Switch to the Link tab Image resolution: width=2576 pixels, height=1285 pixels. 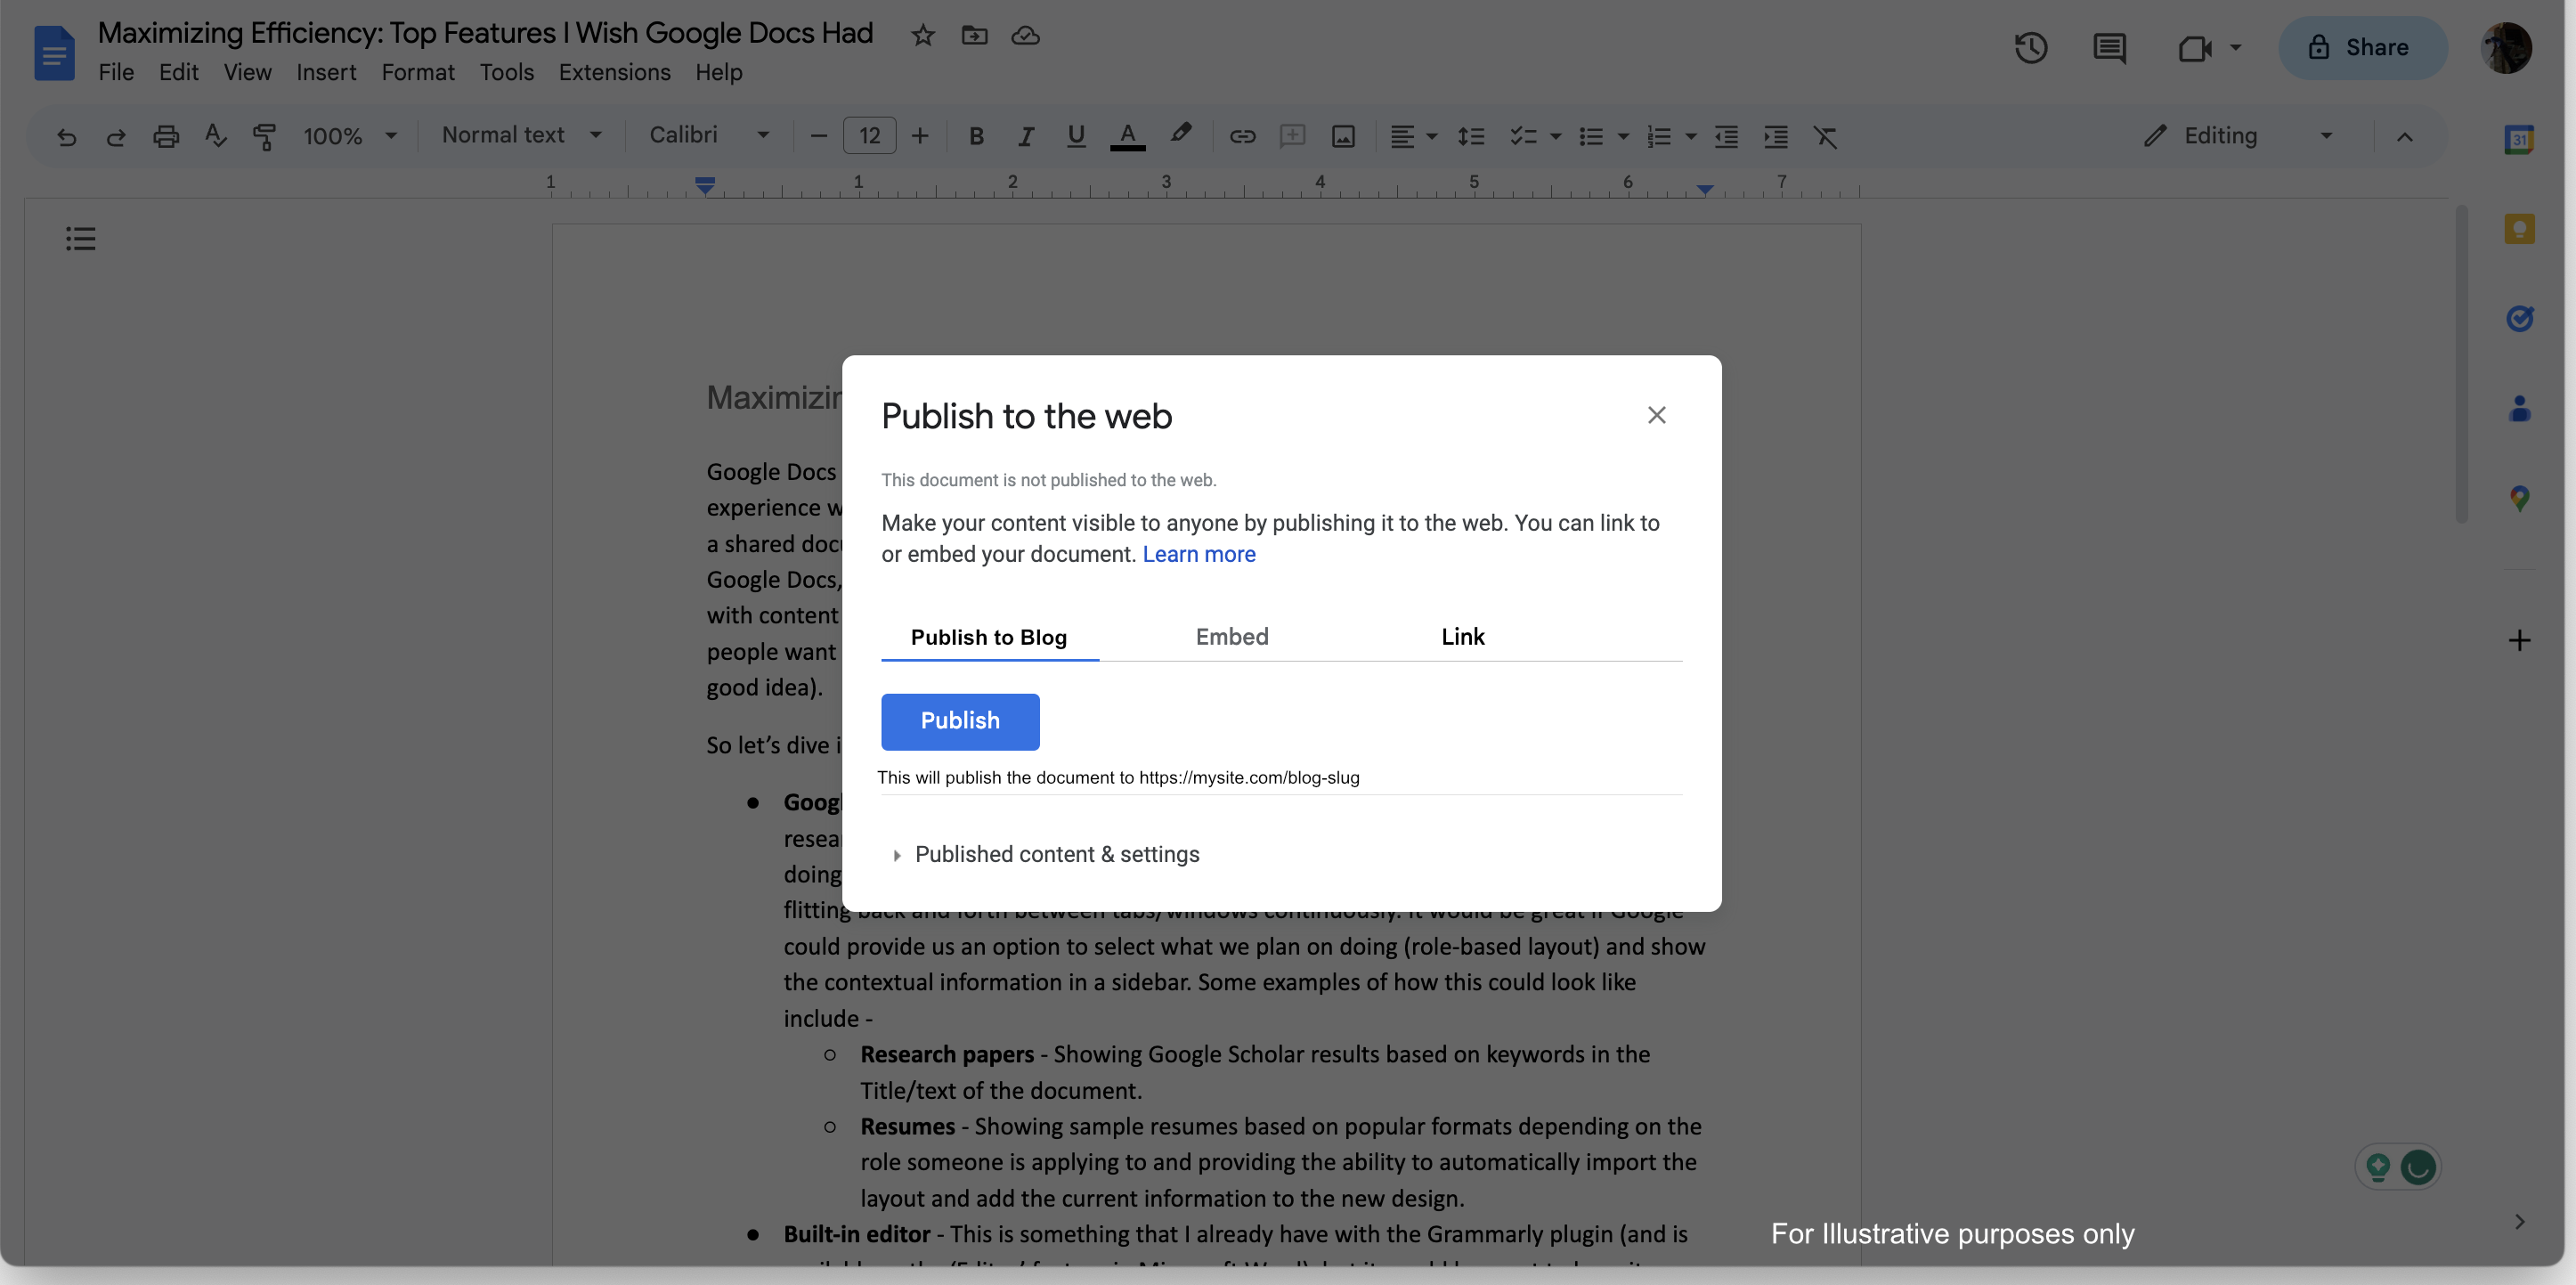coord(1463,637)
